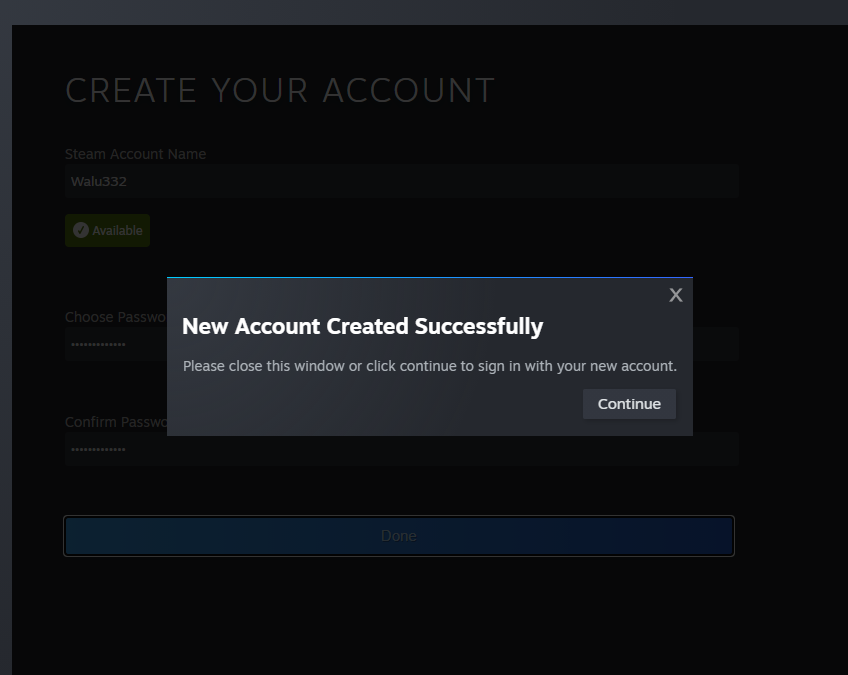Click Continue to sign in
848x675 pixels.
629,403
